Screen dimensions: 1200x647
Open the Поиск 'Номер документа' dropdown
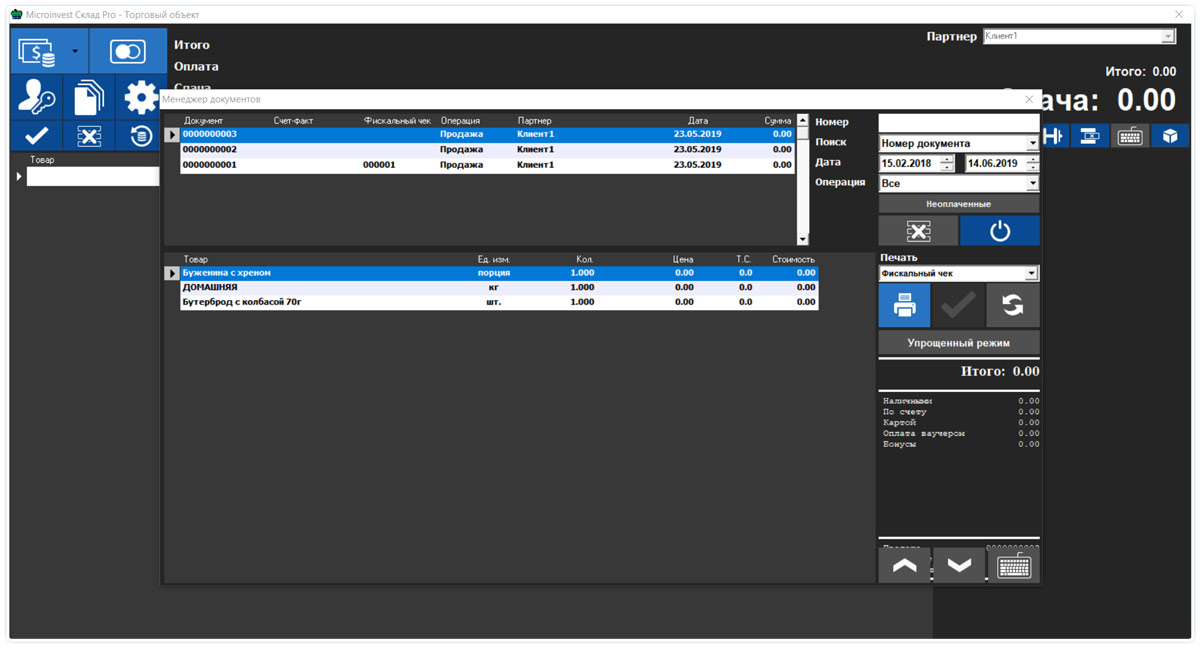point(1032,144)
